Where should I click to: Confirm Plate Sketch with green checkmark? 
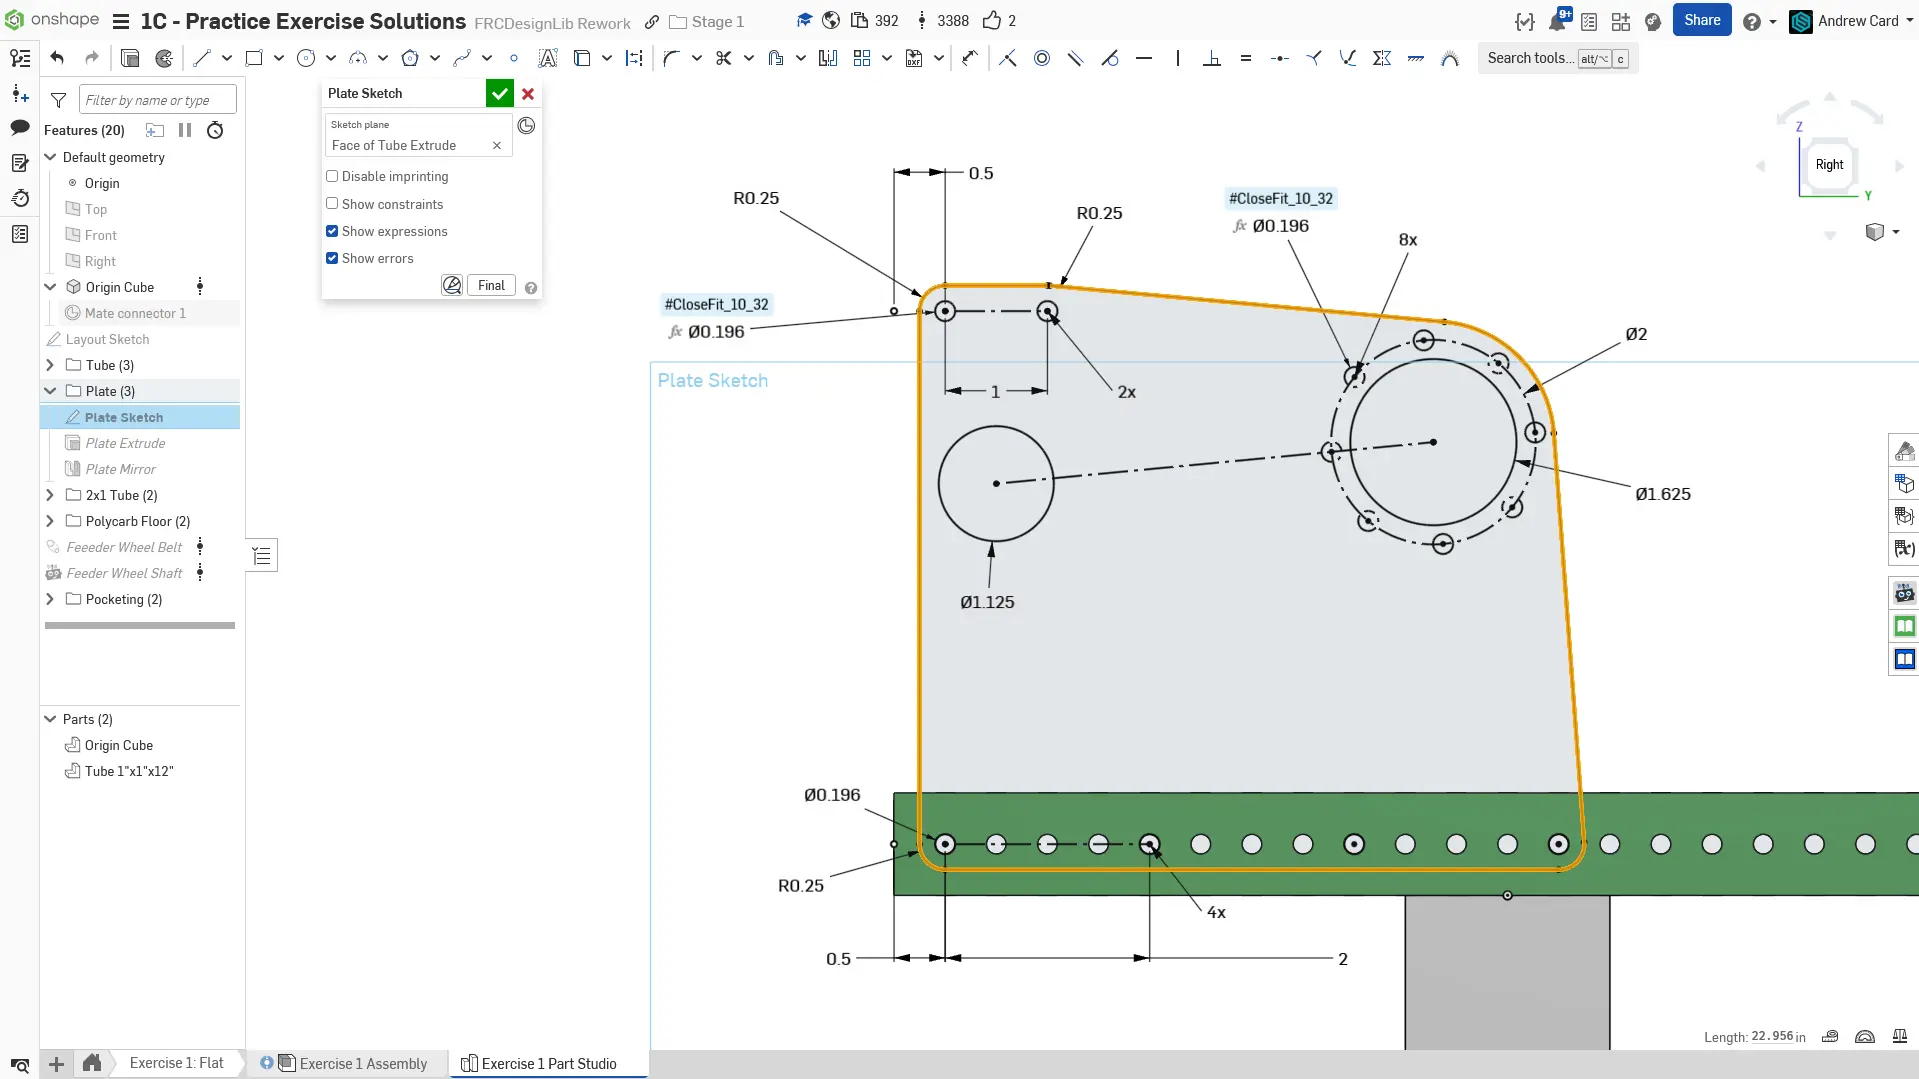click(499, 93)
